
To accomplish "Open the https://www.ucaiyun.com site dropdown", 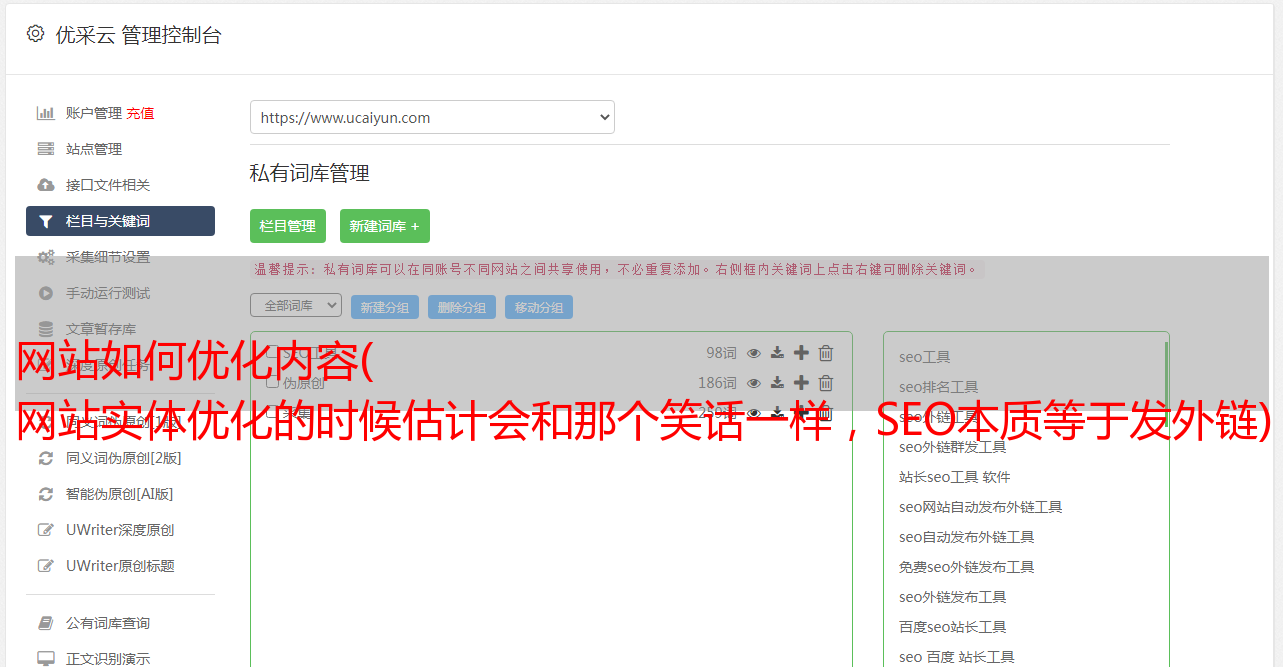I will point(432,117).
